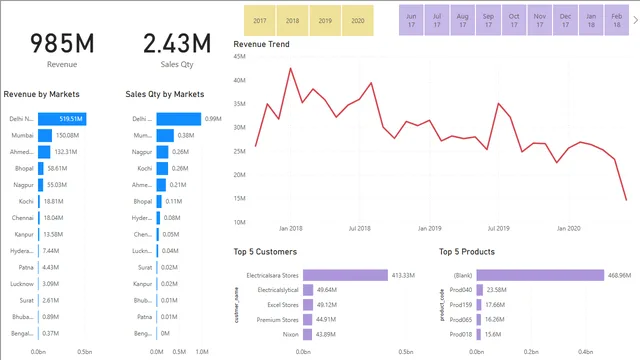
Task: Select the Revenue by Markets chart title
Action: pyautogui.click(x=42, y=94)
